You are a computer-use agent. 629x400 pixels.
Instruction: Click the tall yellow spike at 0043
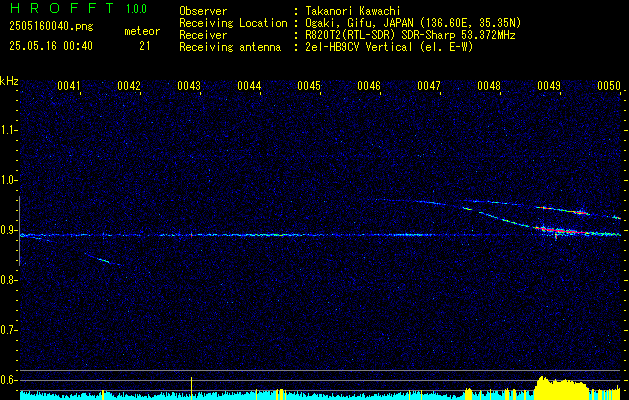click(x=192, y=388)
